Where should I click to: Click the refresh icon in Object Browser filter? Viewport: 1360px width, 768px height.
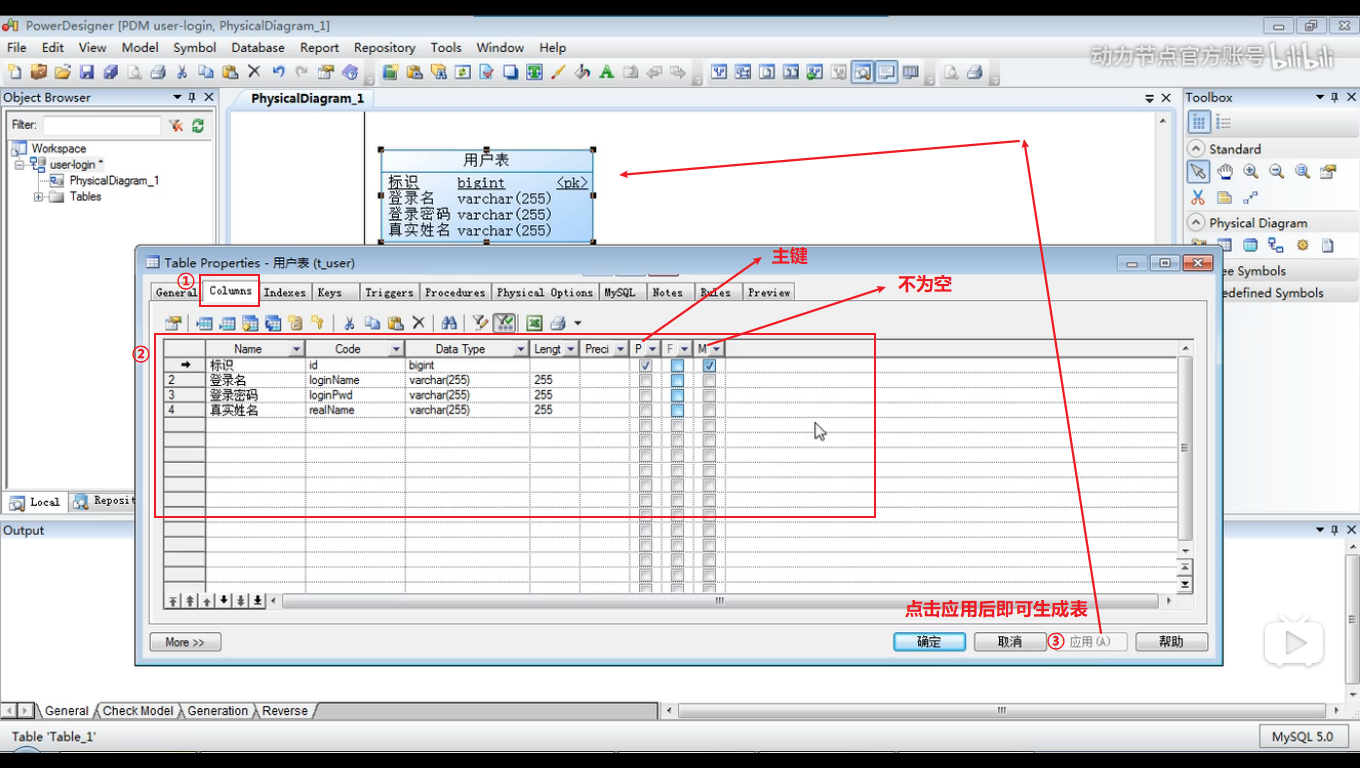click(x=198, y=125)
